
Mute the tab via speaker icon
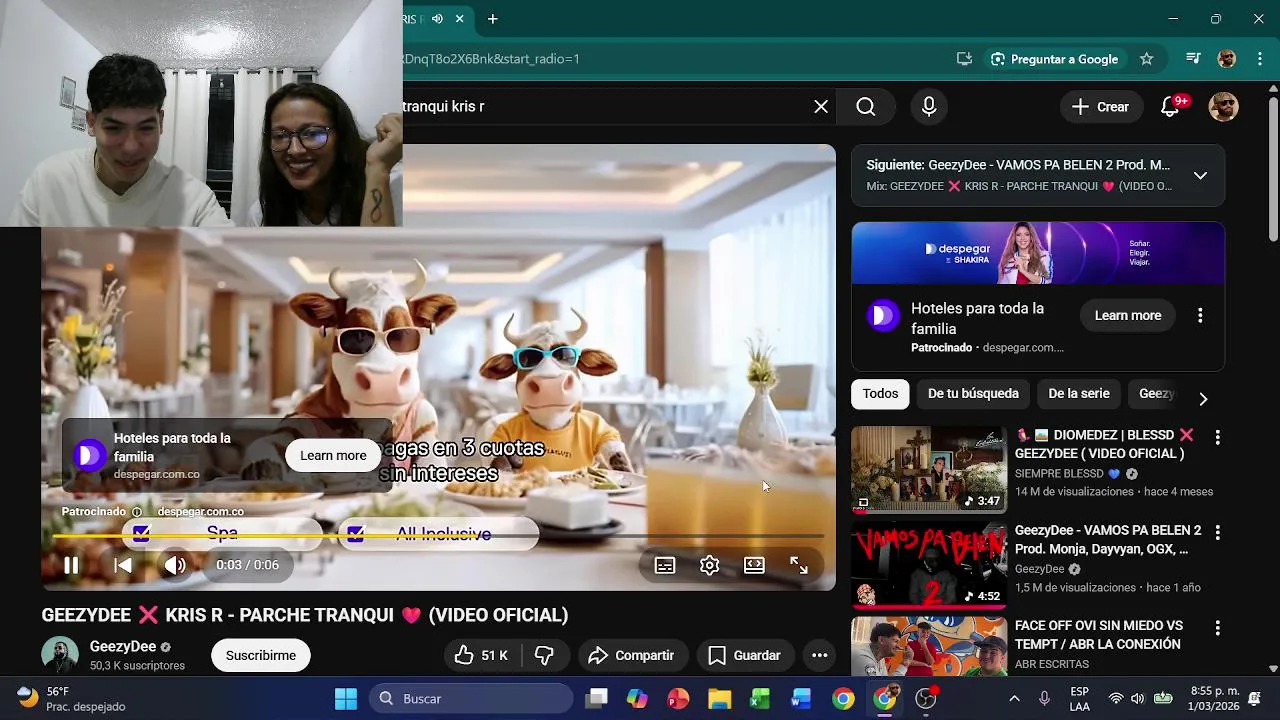coord(437,19)
